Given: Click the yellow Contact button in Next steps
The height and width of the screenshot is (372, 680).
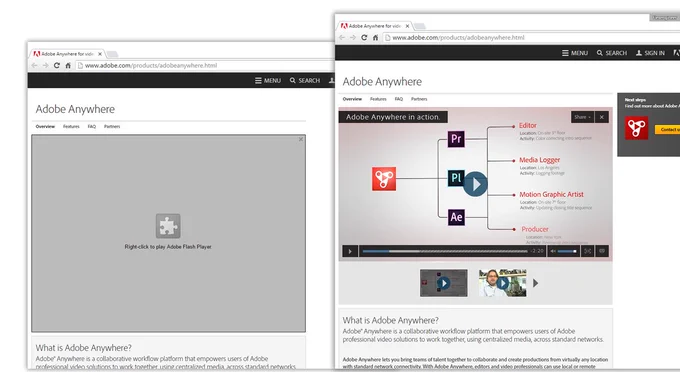Looking at the screenshot, I should click(x=667, y=130).
